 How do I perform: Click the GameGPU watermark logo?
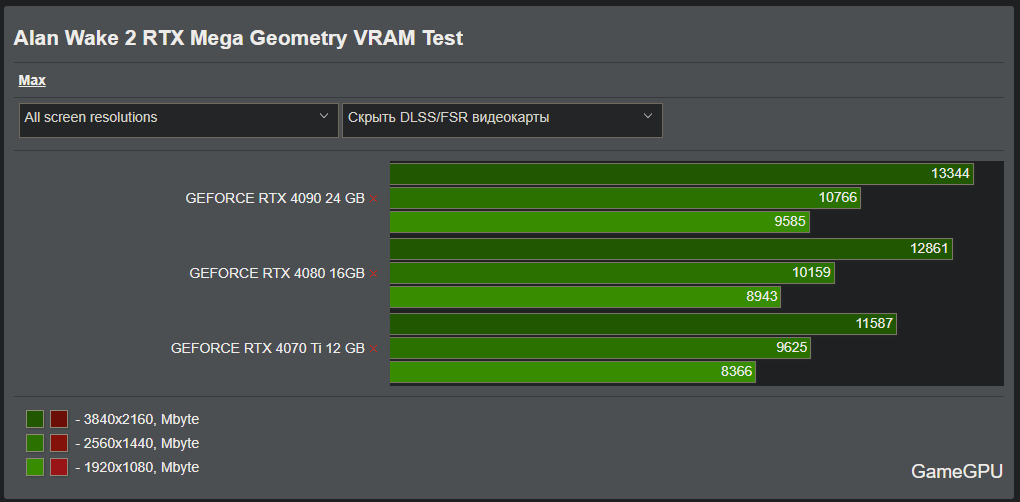point(956,471)
